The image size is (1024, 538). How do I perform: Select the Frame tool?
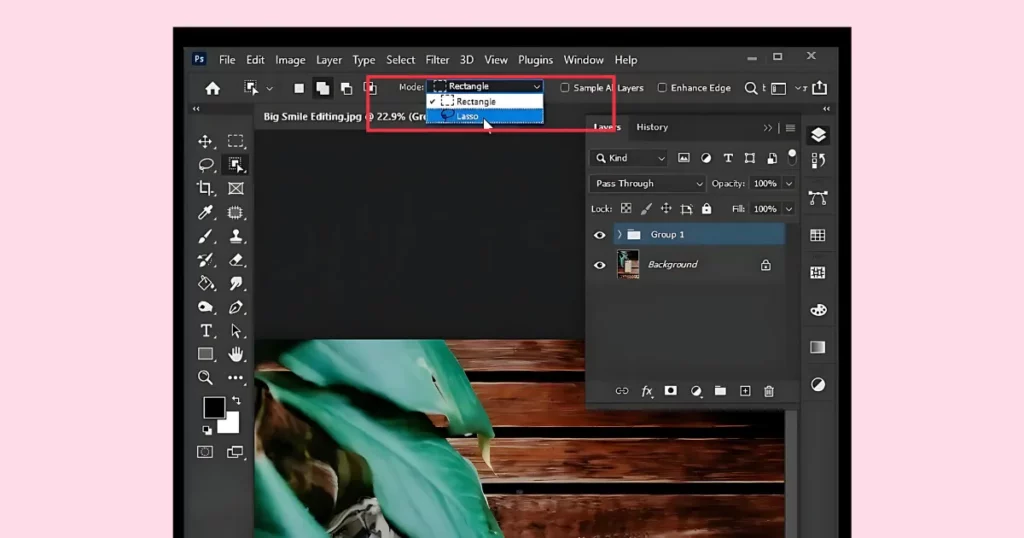coord(235,188)
